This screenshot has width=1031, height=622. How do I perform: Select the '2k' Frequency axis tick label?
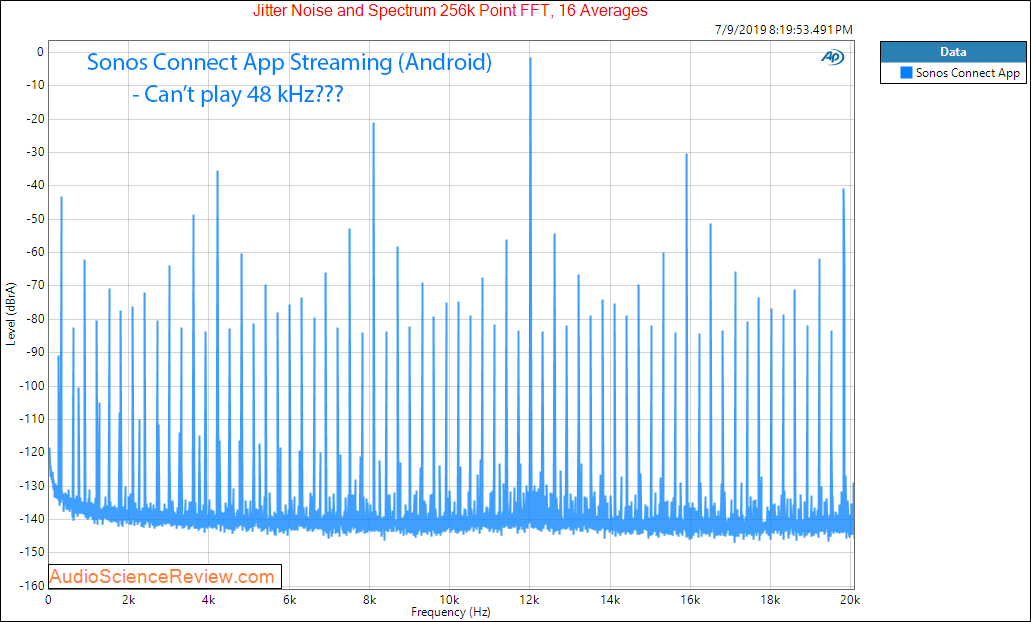pyautogui.click(x=129, y=600)
